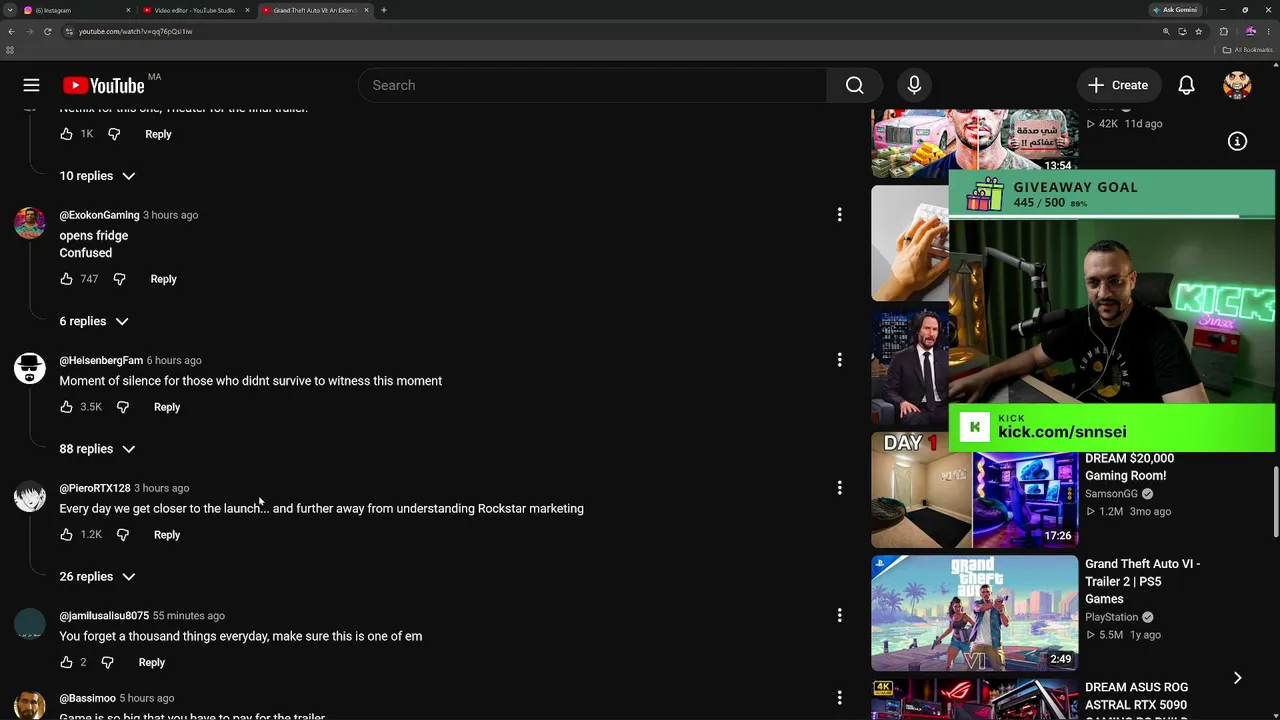Open the tab search dropdown arrow
This screenshot has height=720, width=1280.
click(10, 10)
